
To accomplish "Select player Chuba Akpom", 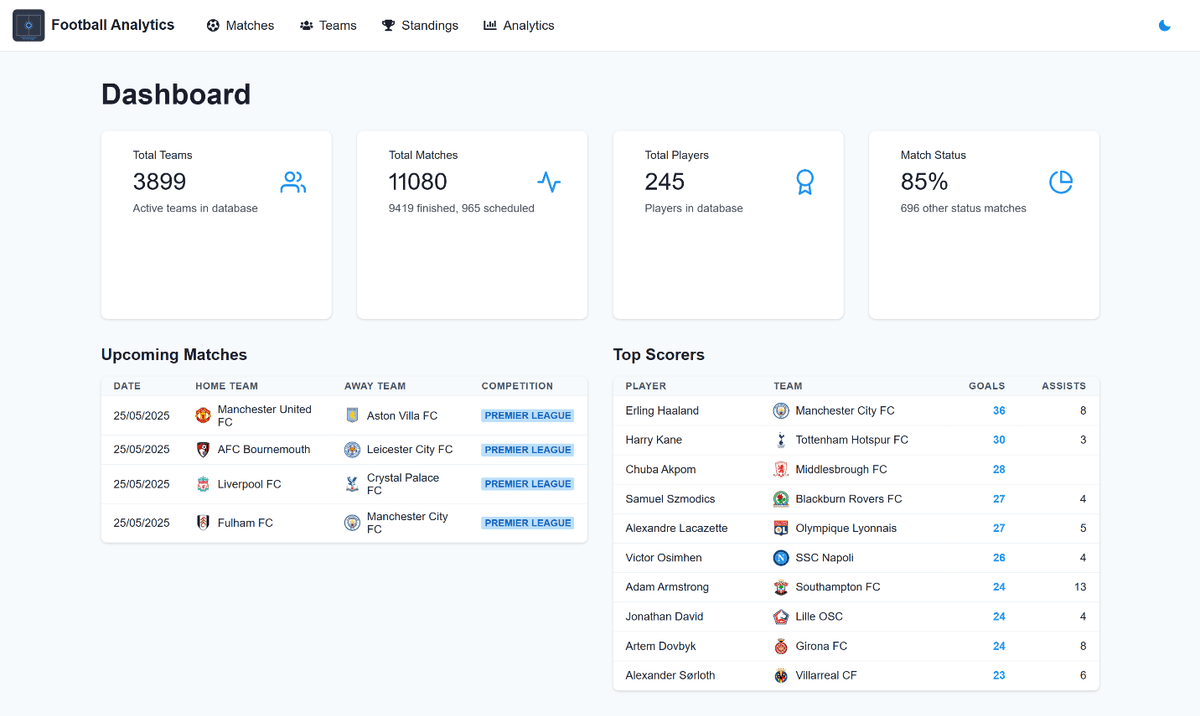I will coord(660,469).
